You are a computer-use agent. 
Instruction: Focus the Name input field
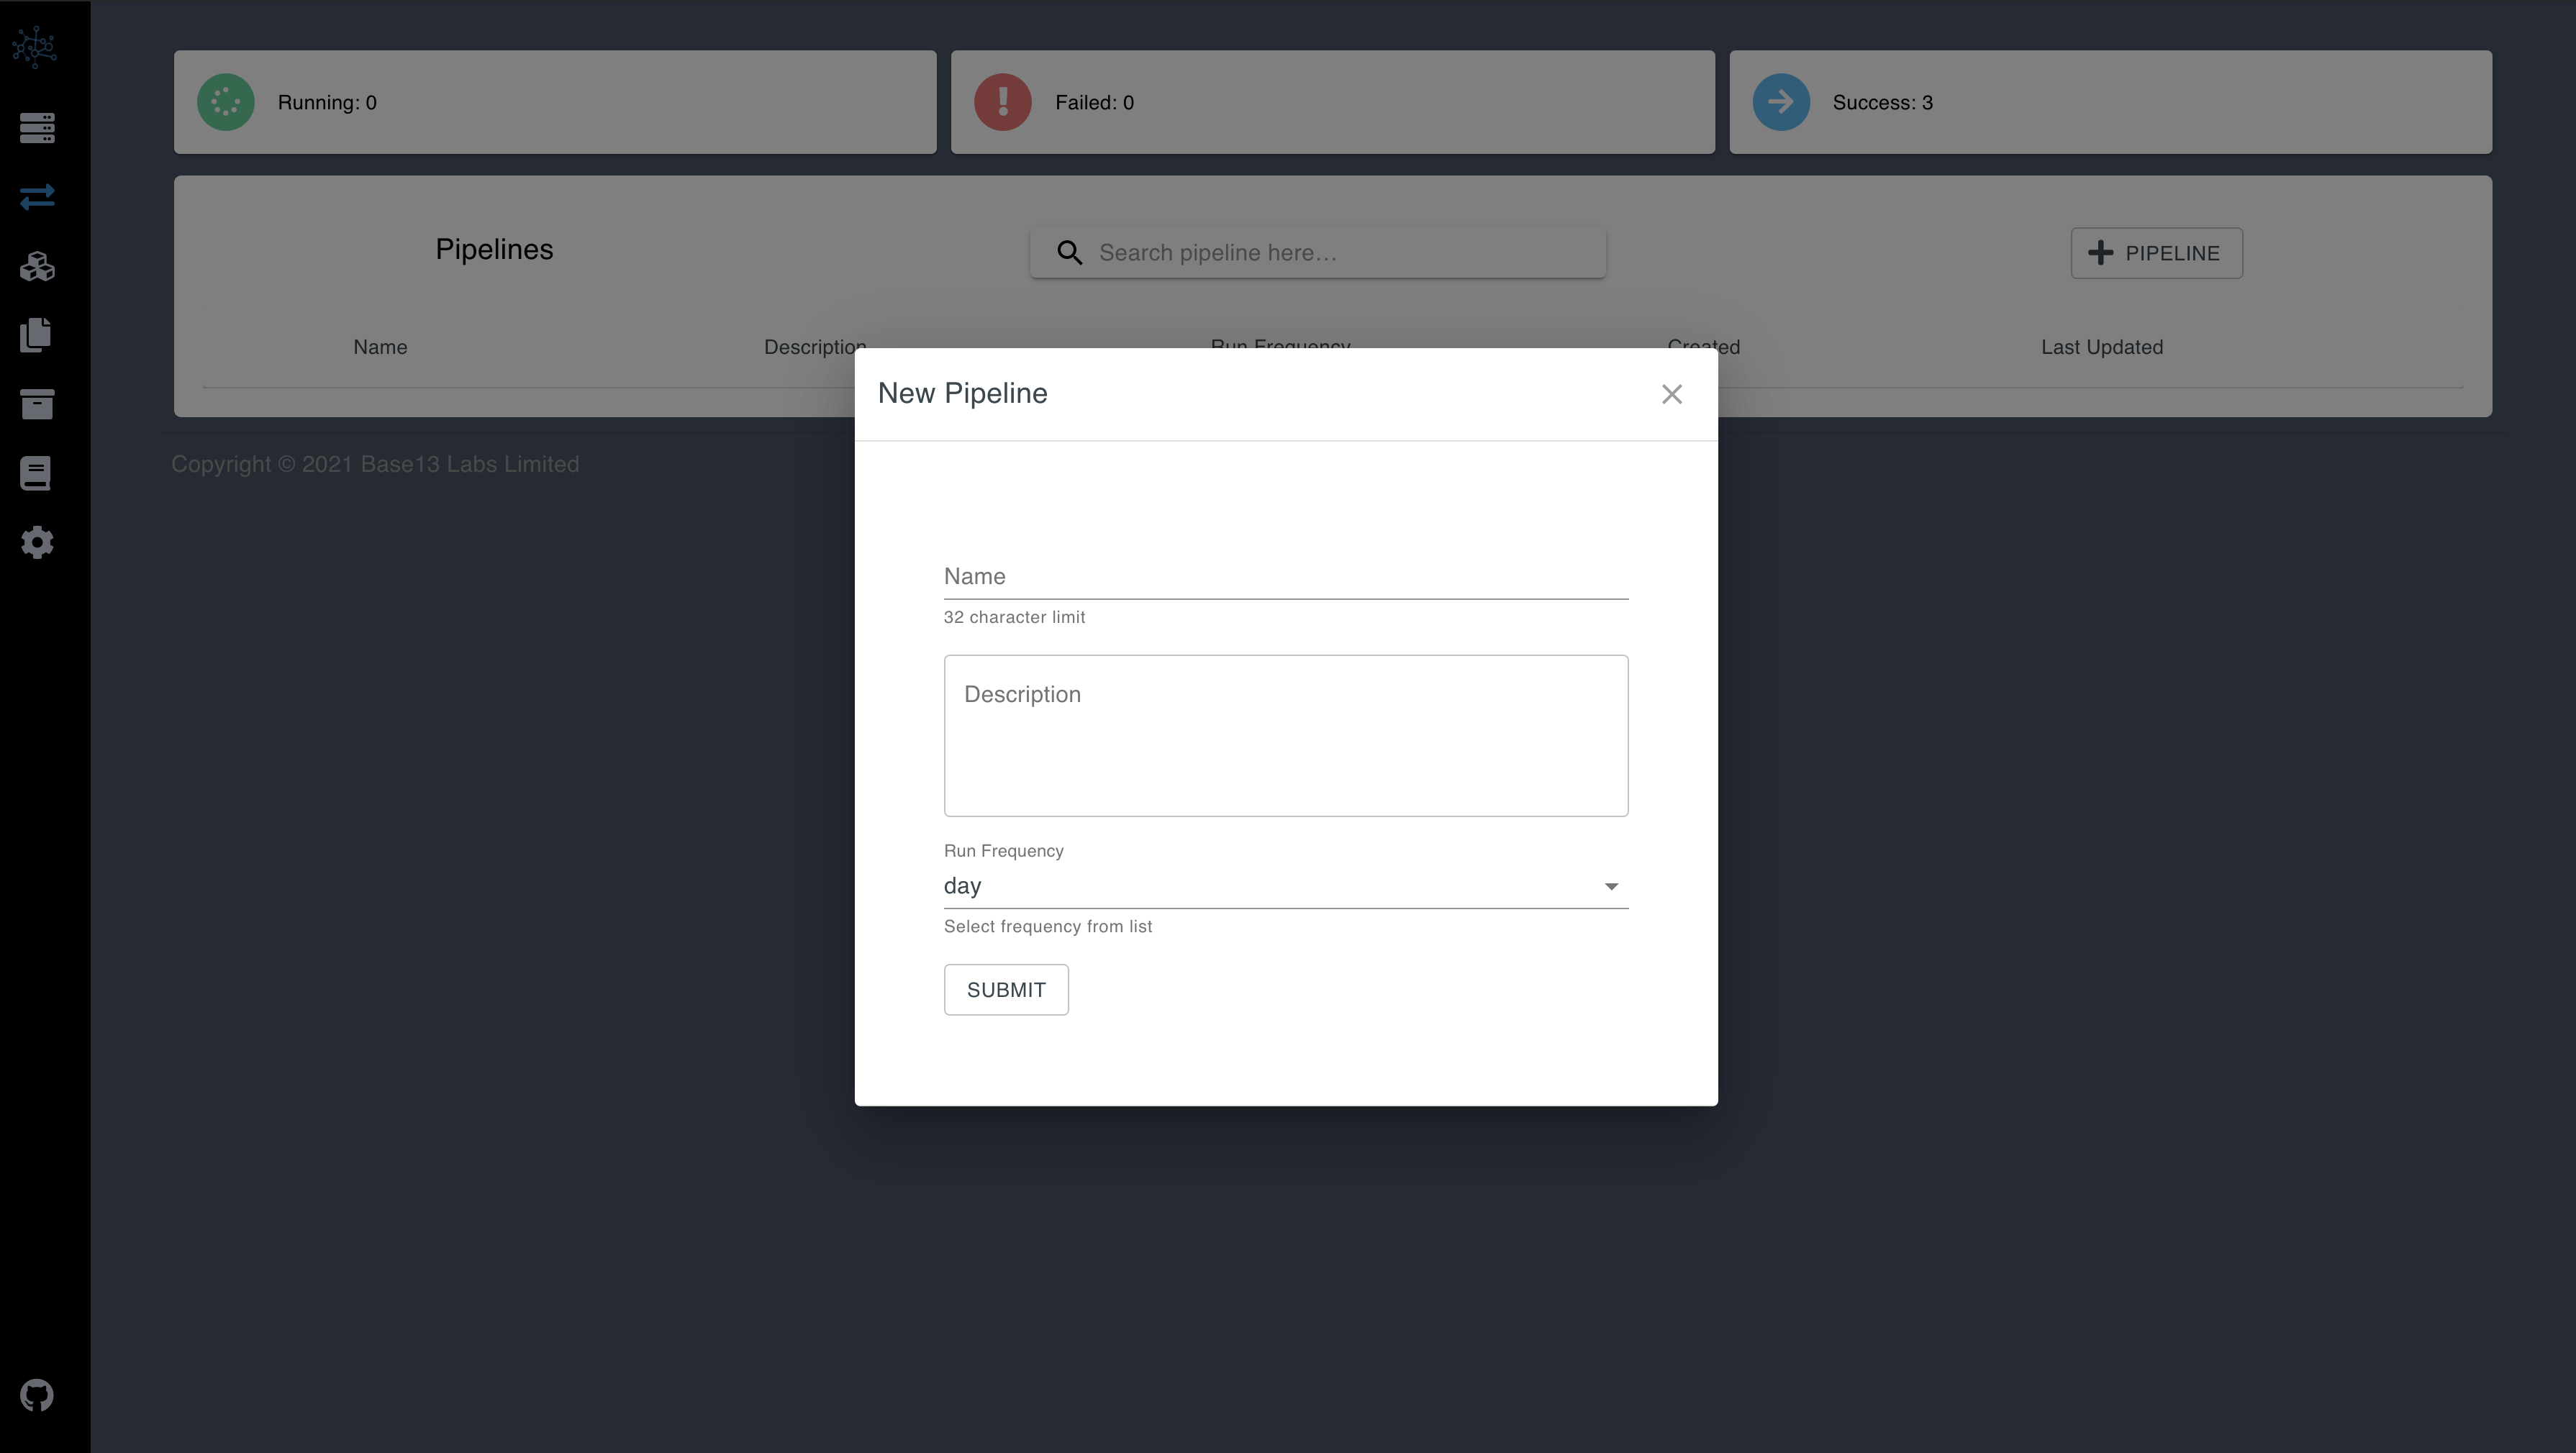1286,577
